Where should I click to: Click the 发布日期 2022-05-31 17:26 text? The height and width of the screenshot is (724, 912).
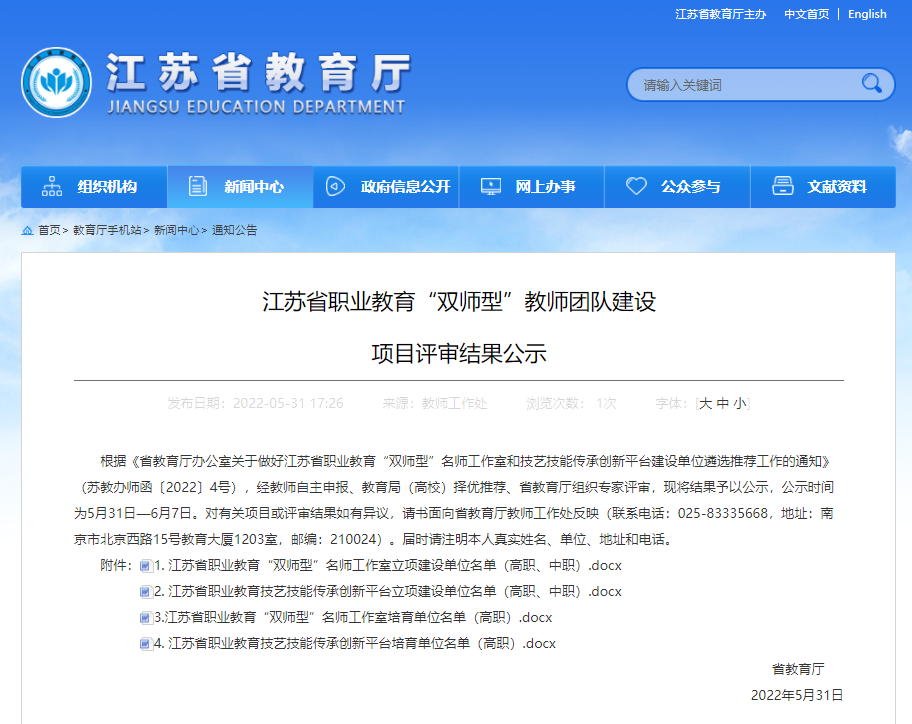tap(255, 404)
